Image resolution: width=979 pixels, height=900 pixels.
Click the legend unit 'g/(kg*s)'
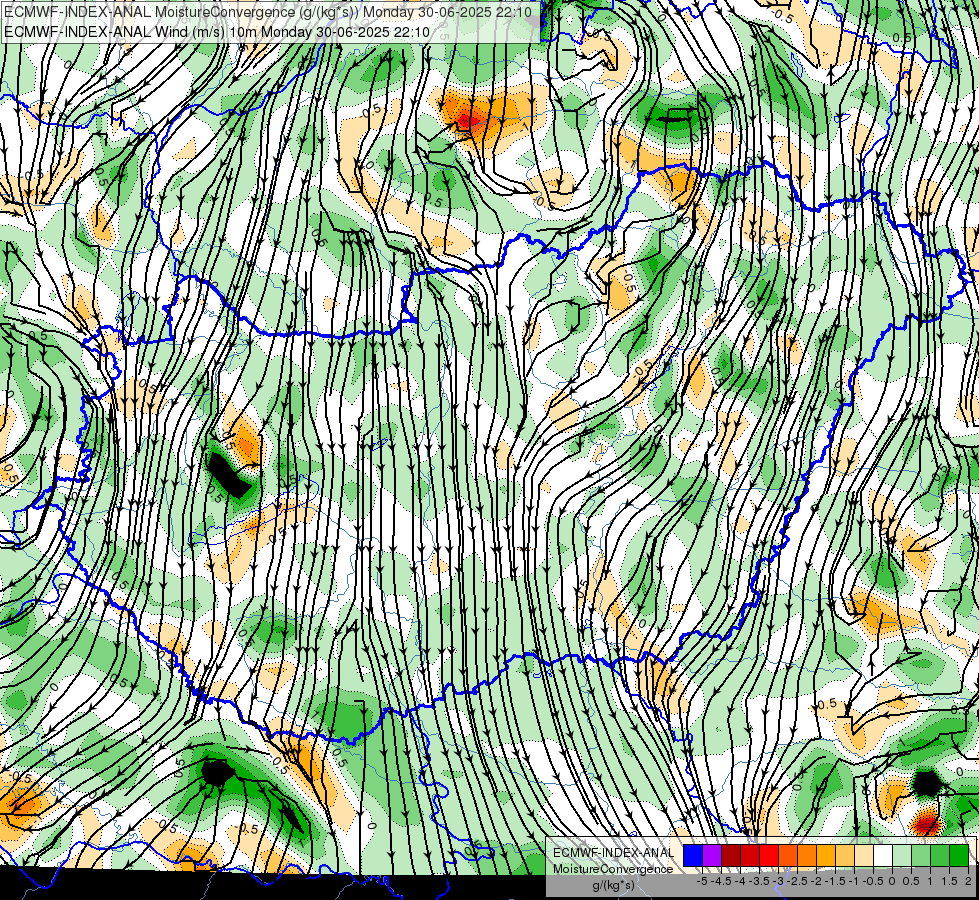click(614, 886)
